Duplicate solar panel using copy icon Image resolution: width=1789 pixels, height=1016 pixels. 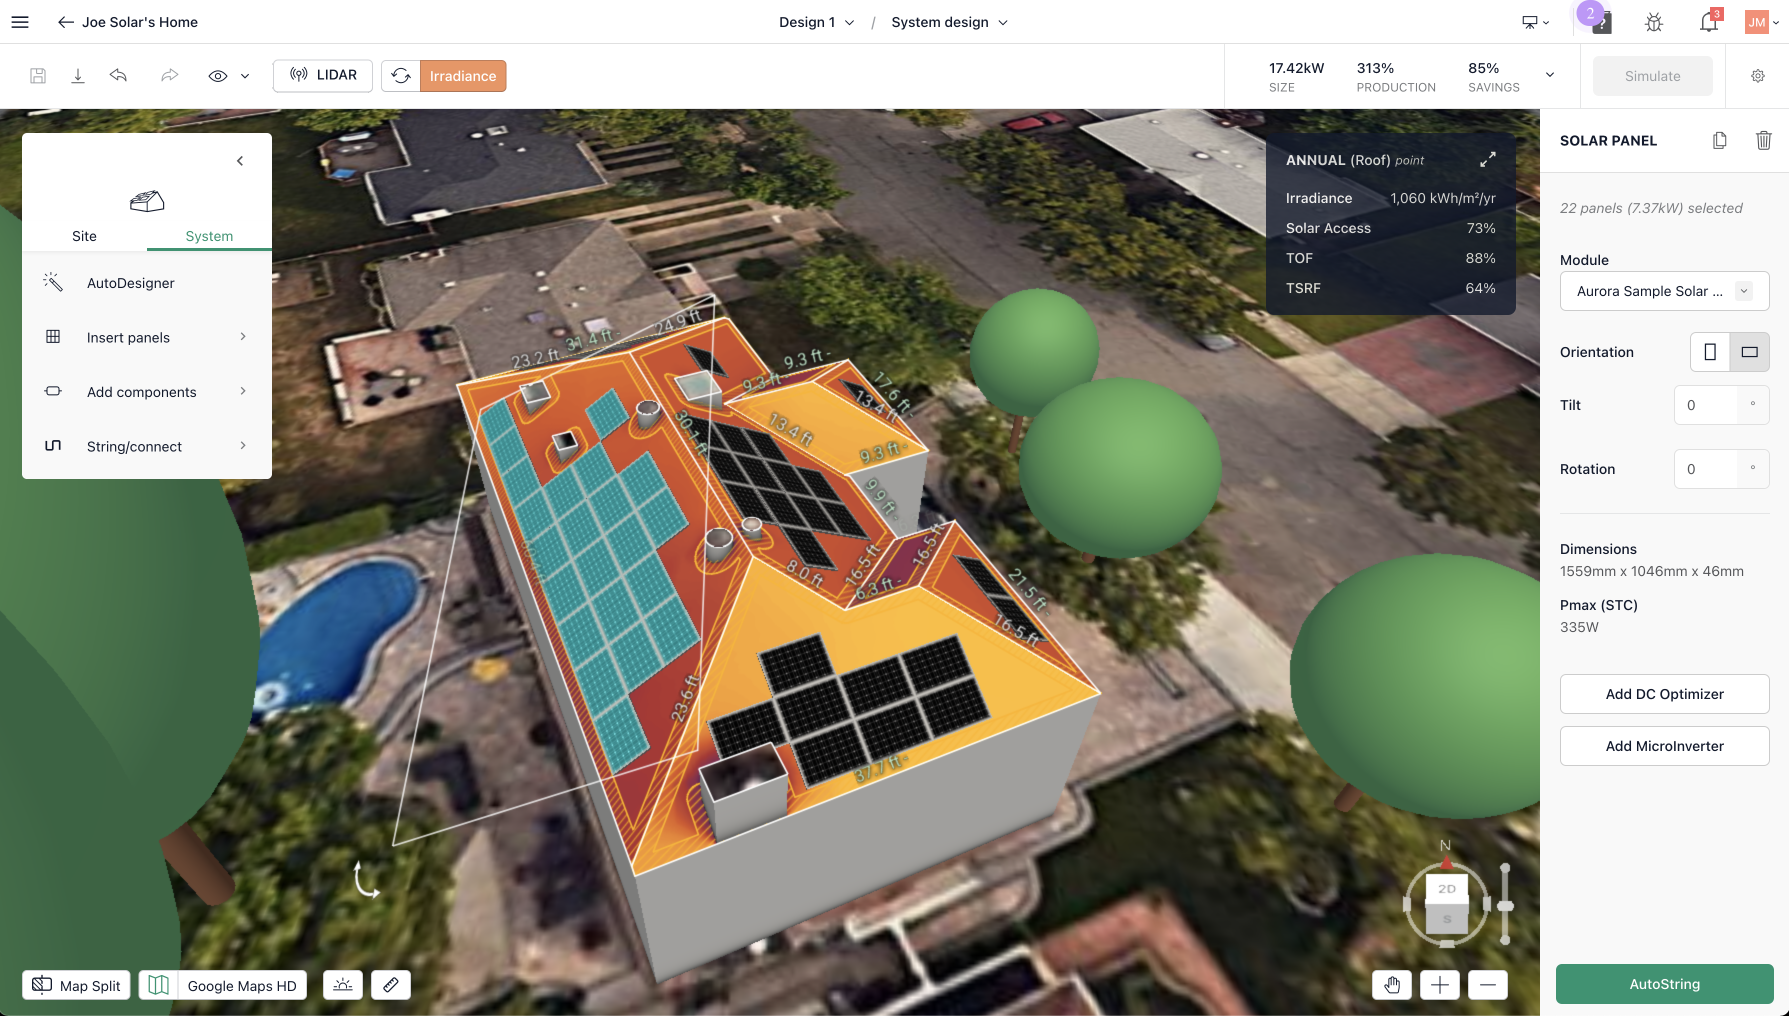pyautogui.click(x=1719, y=141)
